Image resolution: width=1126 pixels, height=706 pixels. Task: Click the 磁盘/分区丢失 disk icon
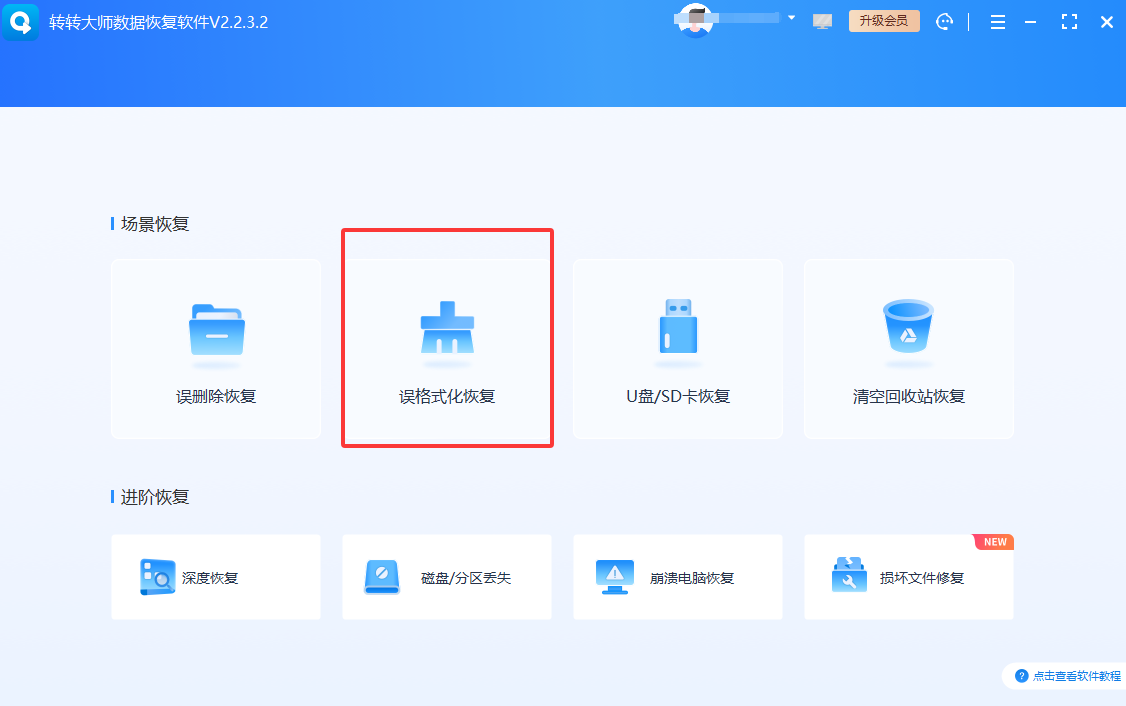(382, 577)
